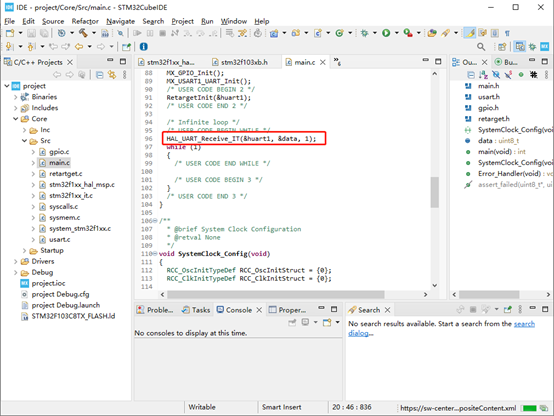Switch to the stm32f103xb.h editor tab
The height and width of the screenshot is (416, 554).
(240, 62)
